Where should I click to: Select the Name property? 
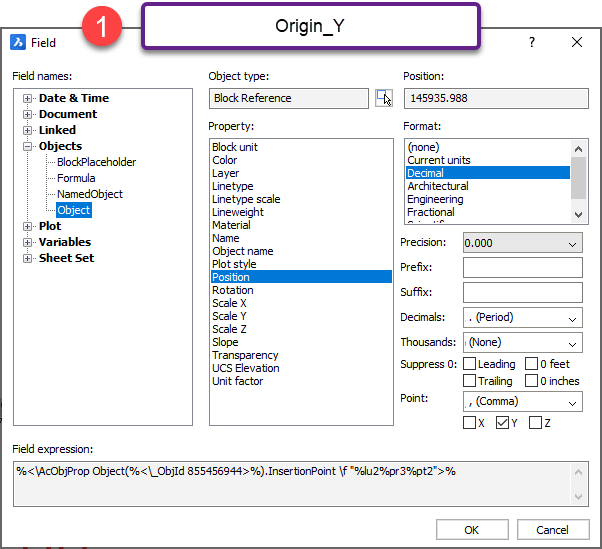click(301, 238)
